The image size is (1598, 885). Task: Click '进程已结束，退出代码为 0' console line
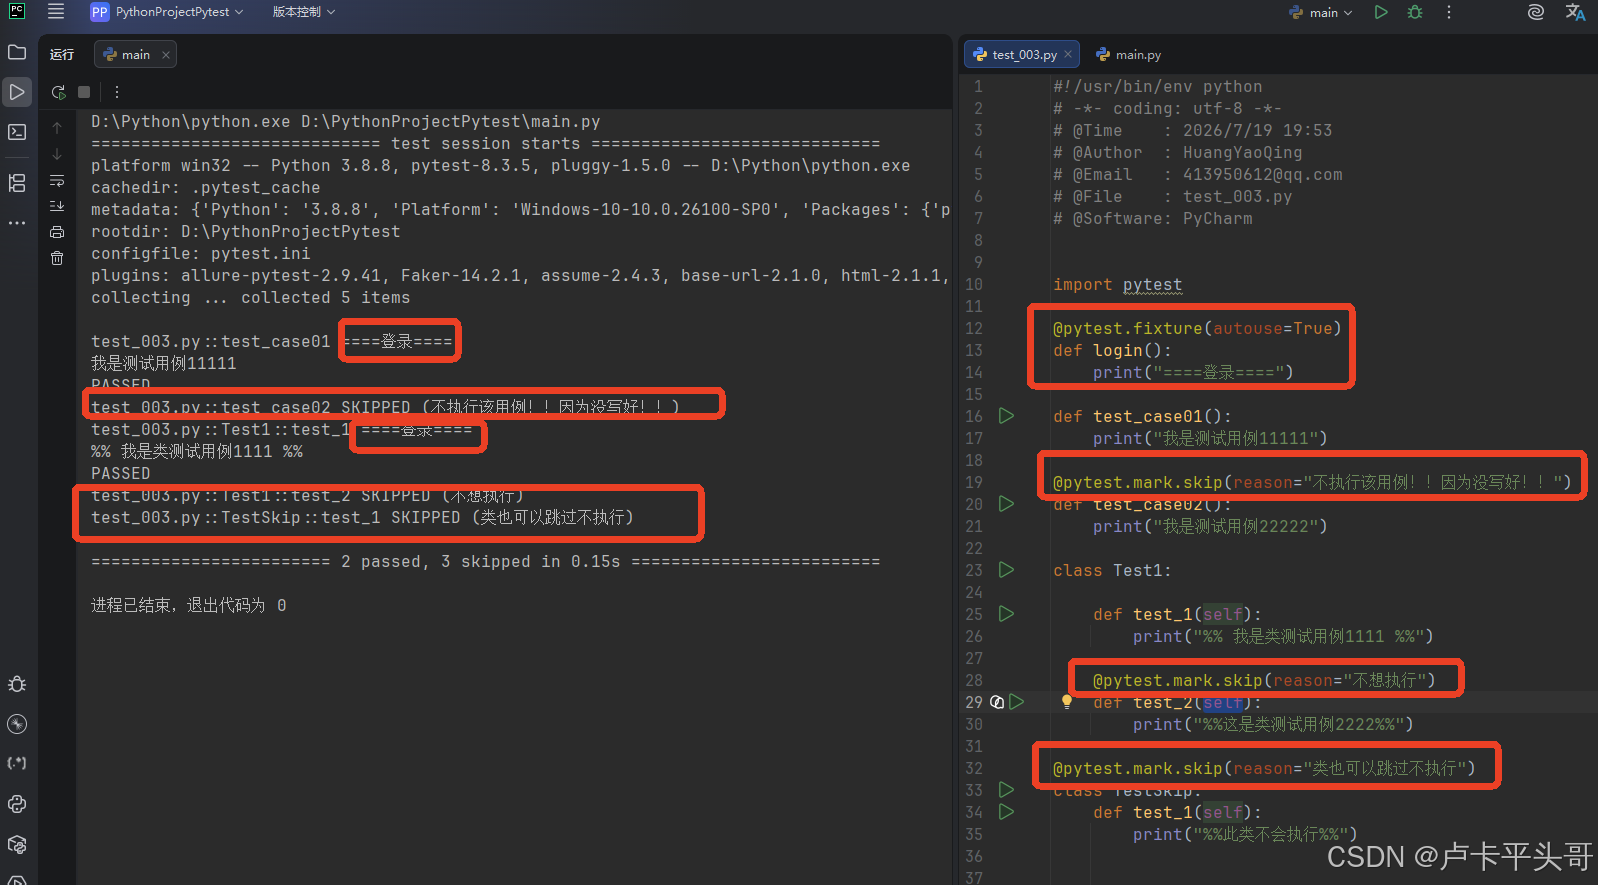click(x=189, y=606)
